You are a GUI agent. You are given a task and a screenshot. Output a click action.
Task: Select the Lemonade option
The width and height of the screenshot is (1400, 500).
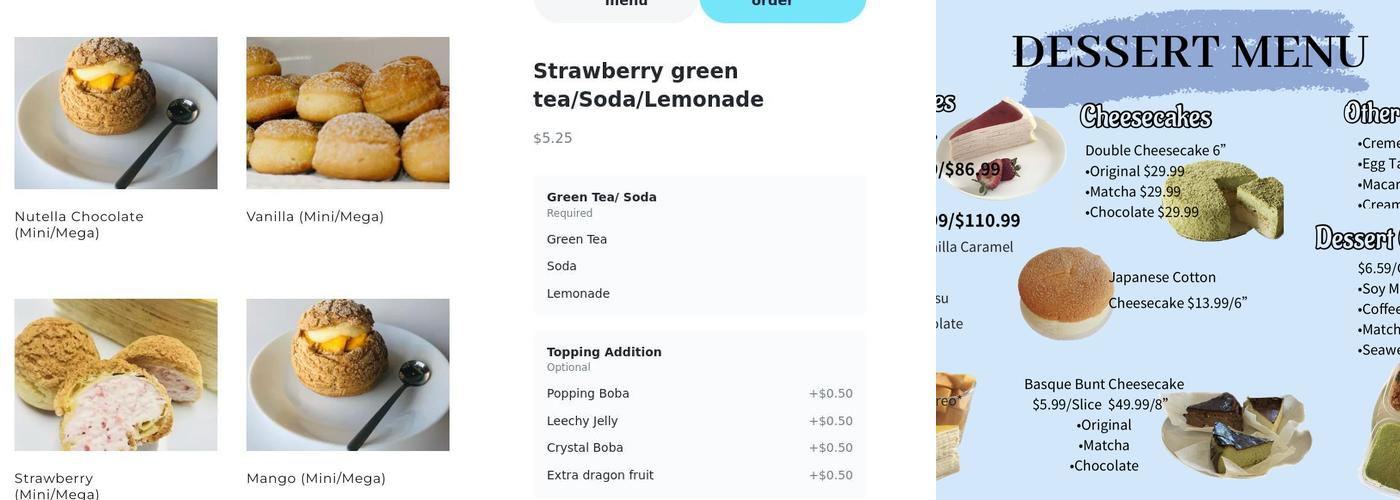(x=578, y=293)
